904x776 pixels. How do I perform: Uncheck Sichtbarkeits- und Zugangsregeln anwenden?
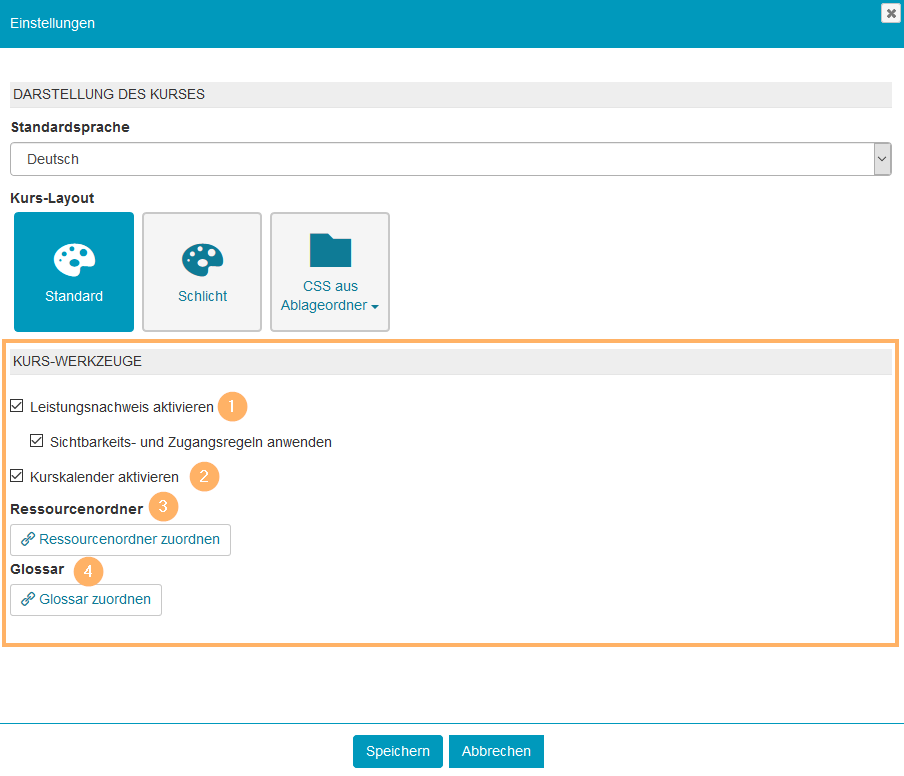click(37, 441)
